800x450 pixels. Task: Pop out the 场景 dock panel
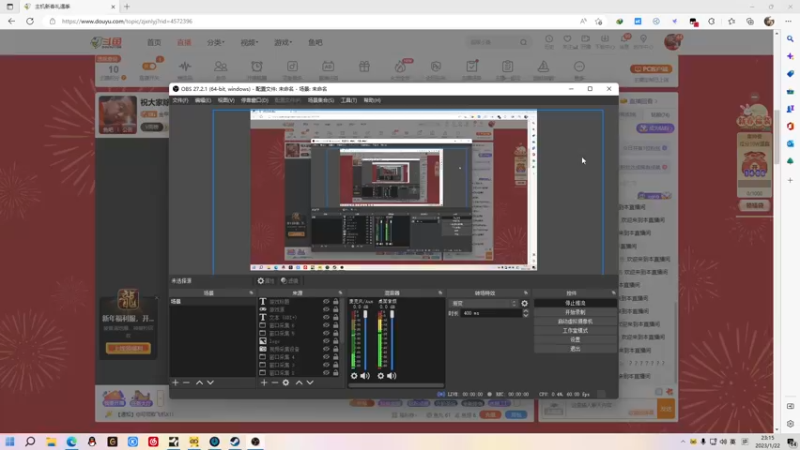(x=251, y=293)
